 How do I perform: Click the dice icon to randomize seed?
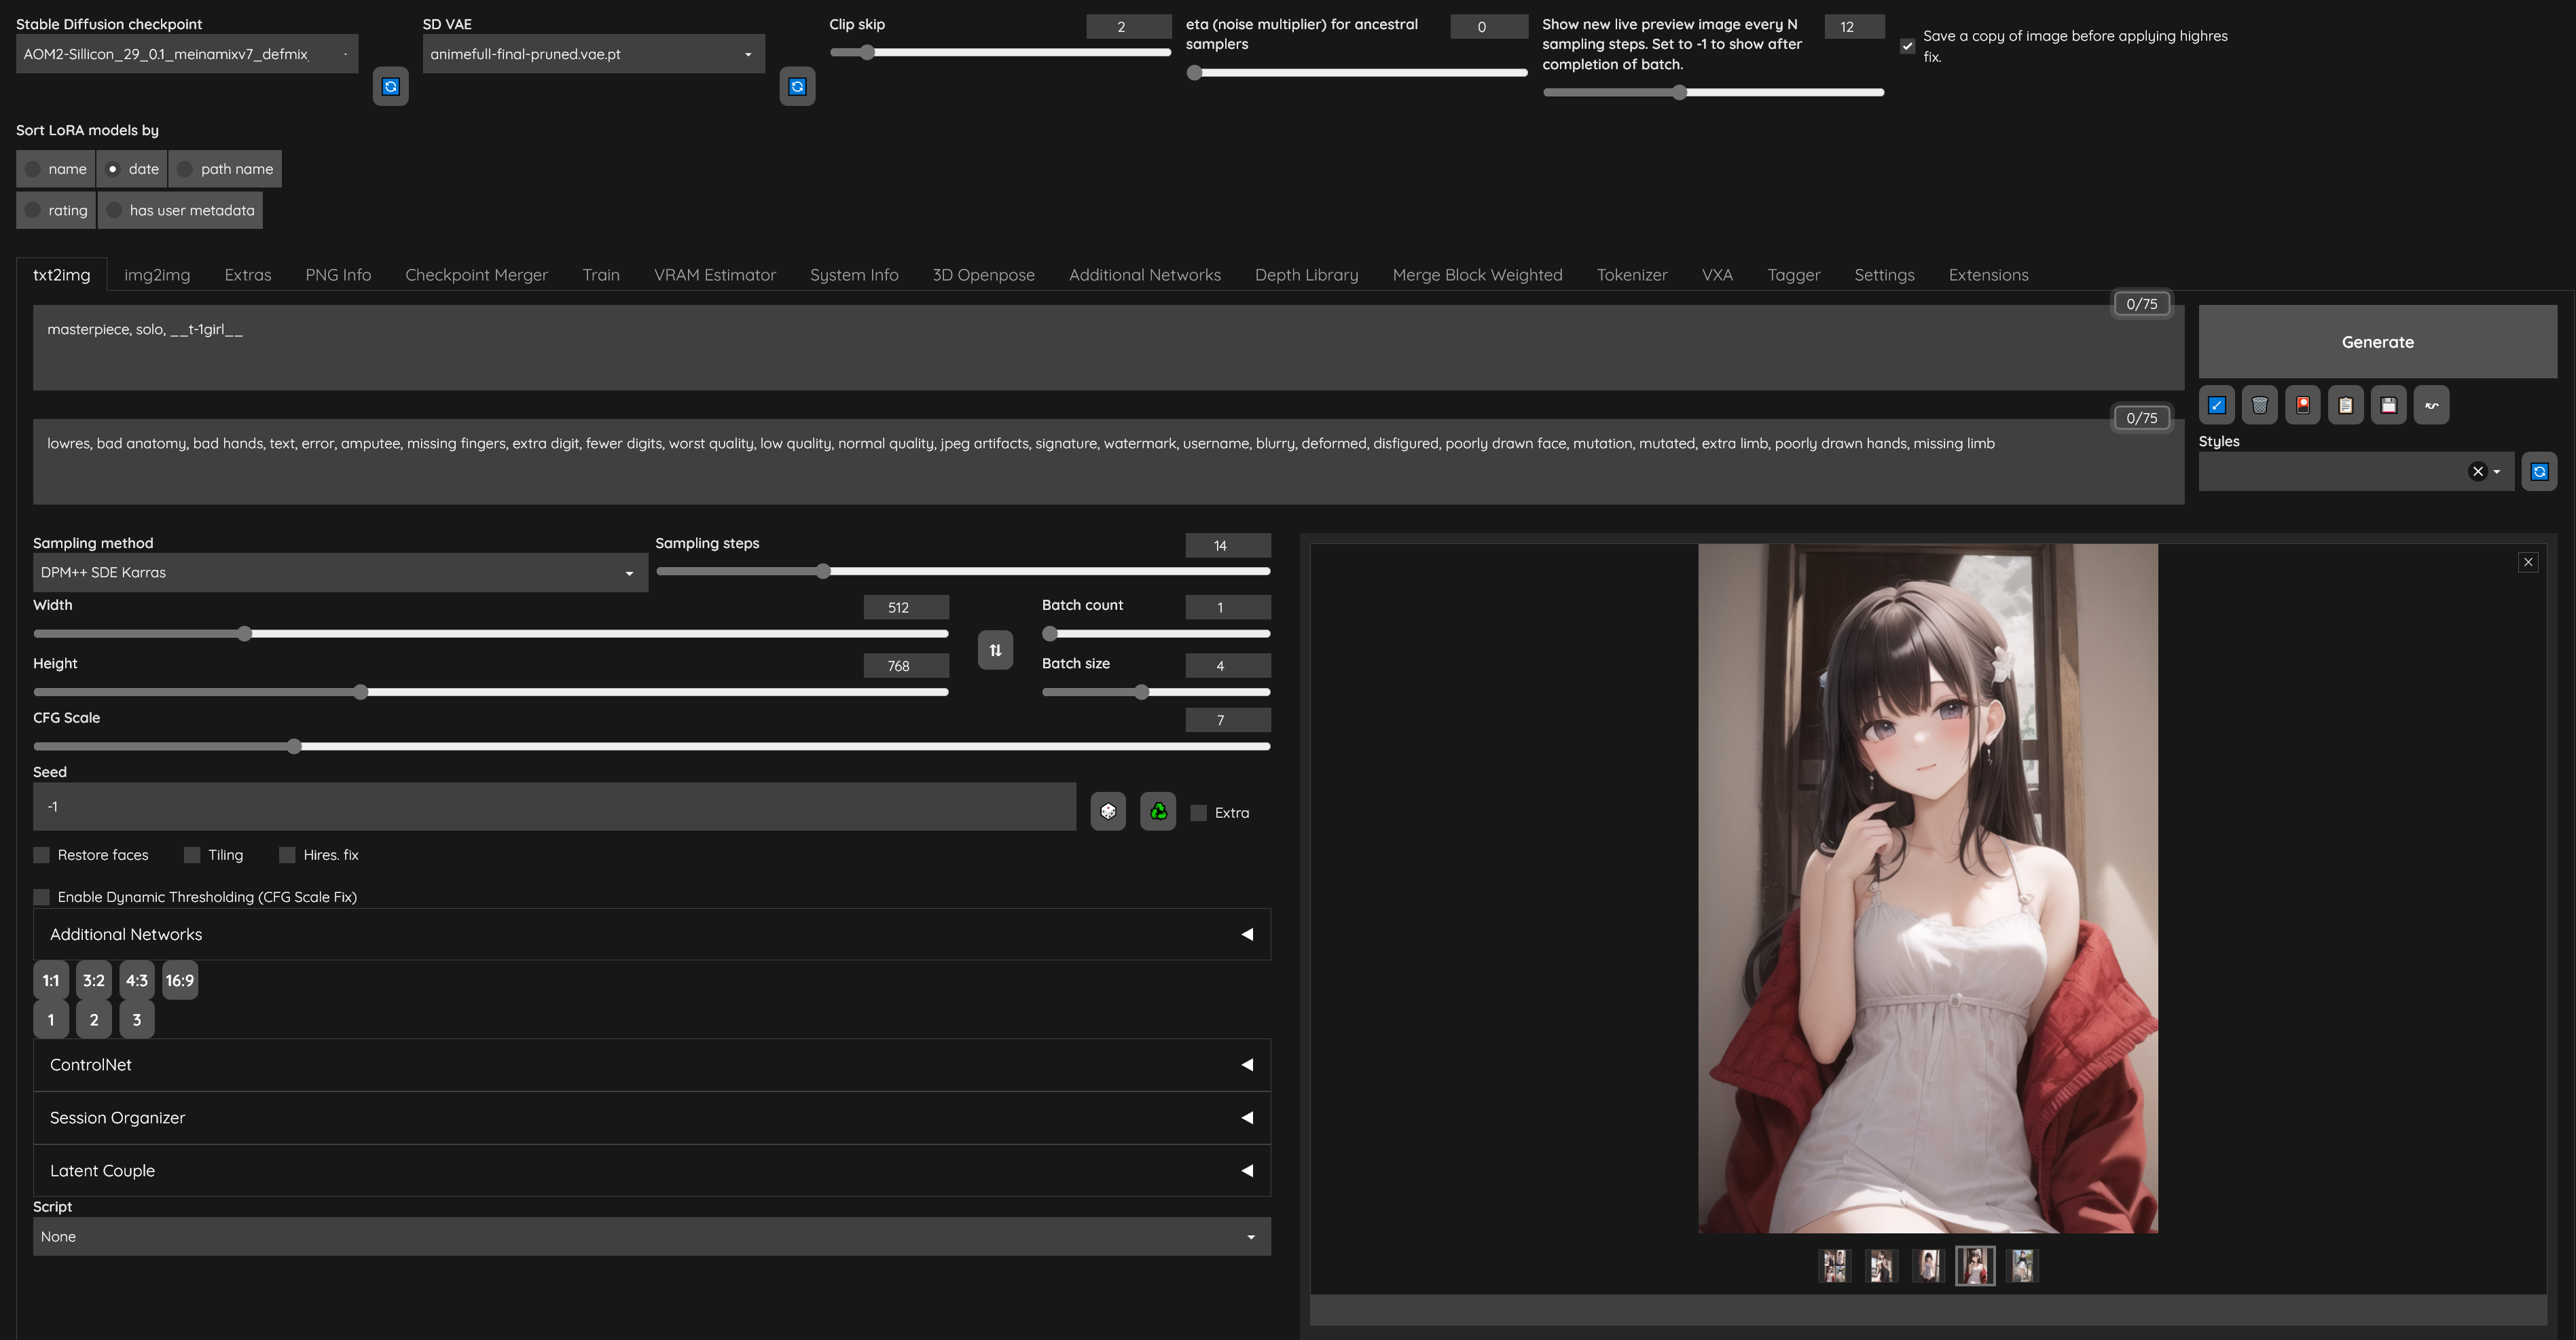tap(1107, 811)
